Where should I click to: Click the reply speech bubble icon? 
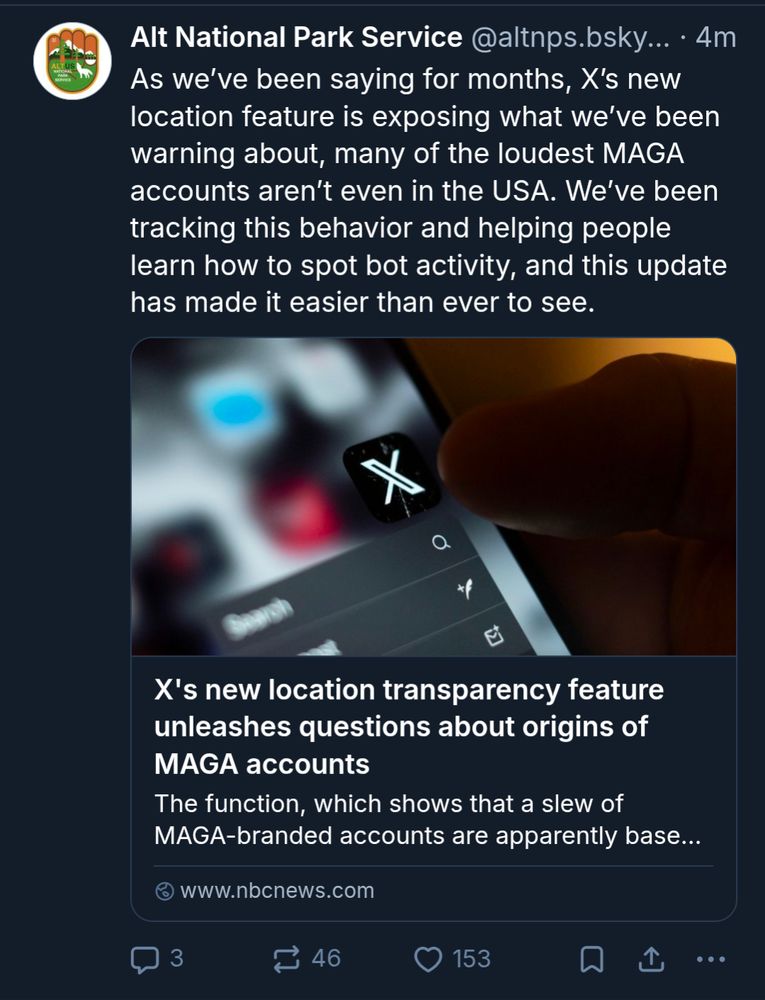[147, 958]
